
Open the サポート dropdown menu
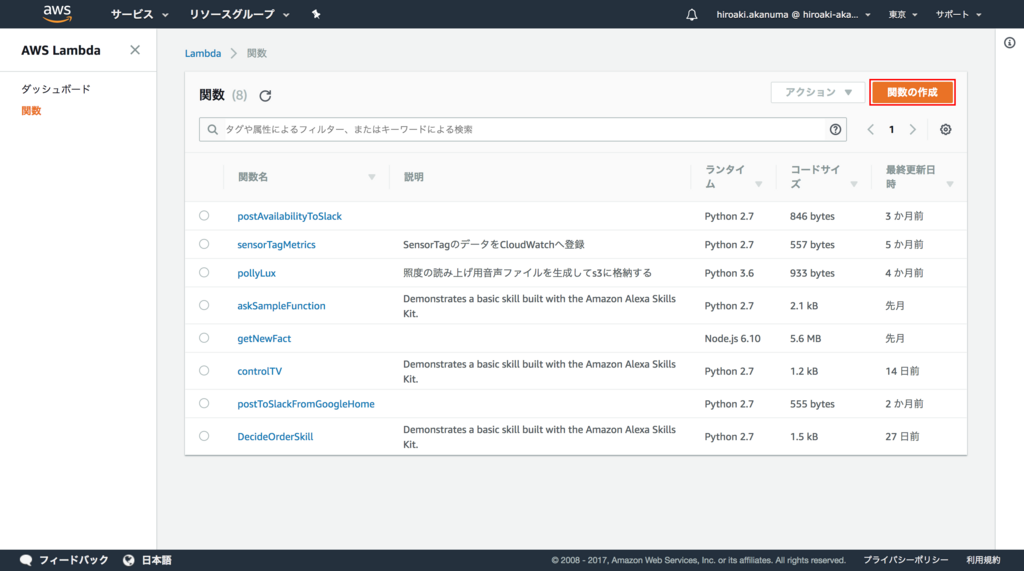point(958,14)
